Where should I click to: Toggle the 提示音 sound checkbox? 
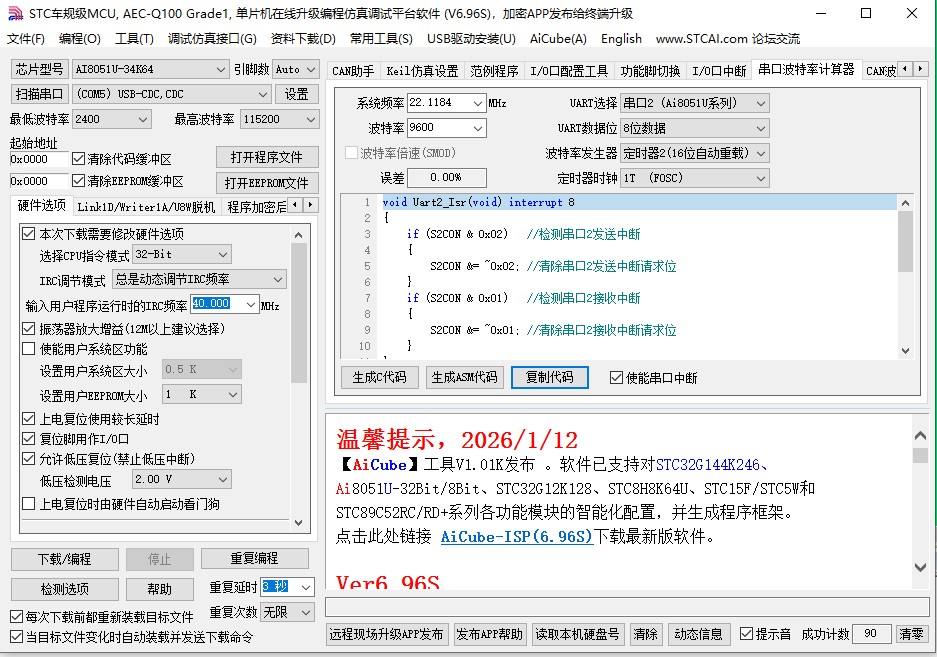click(745, 634)
